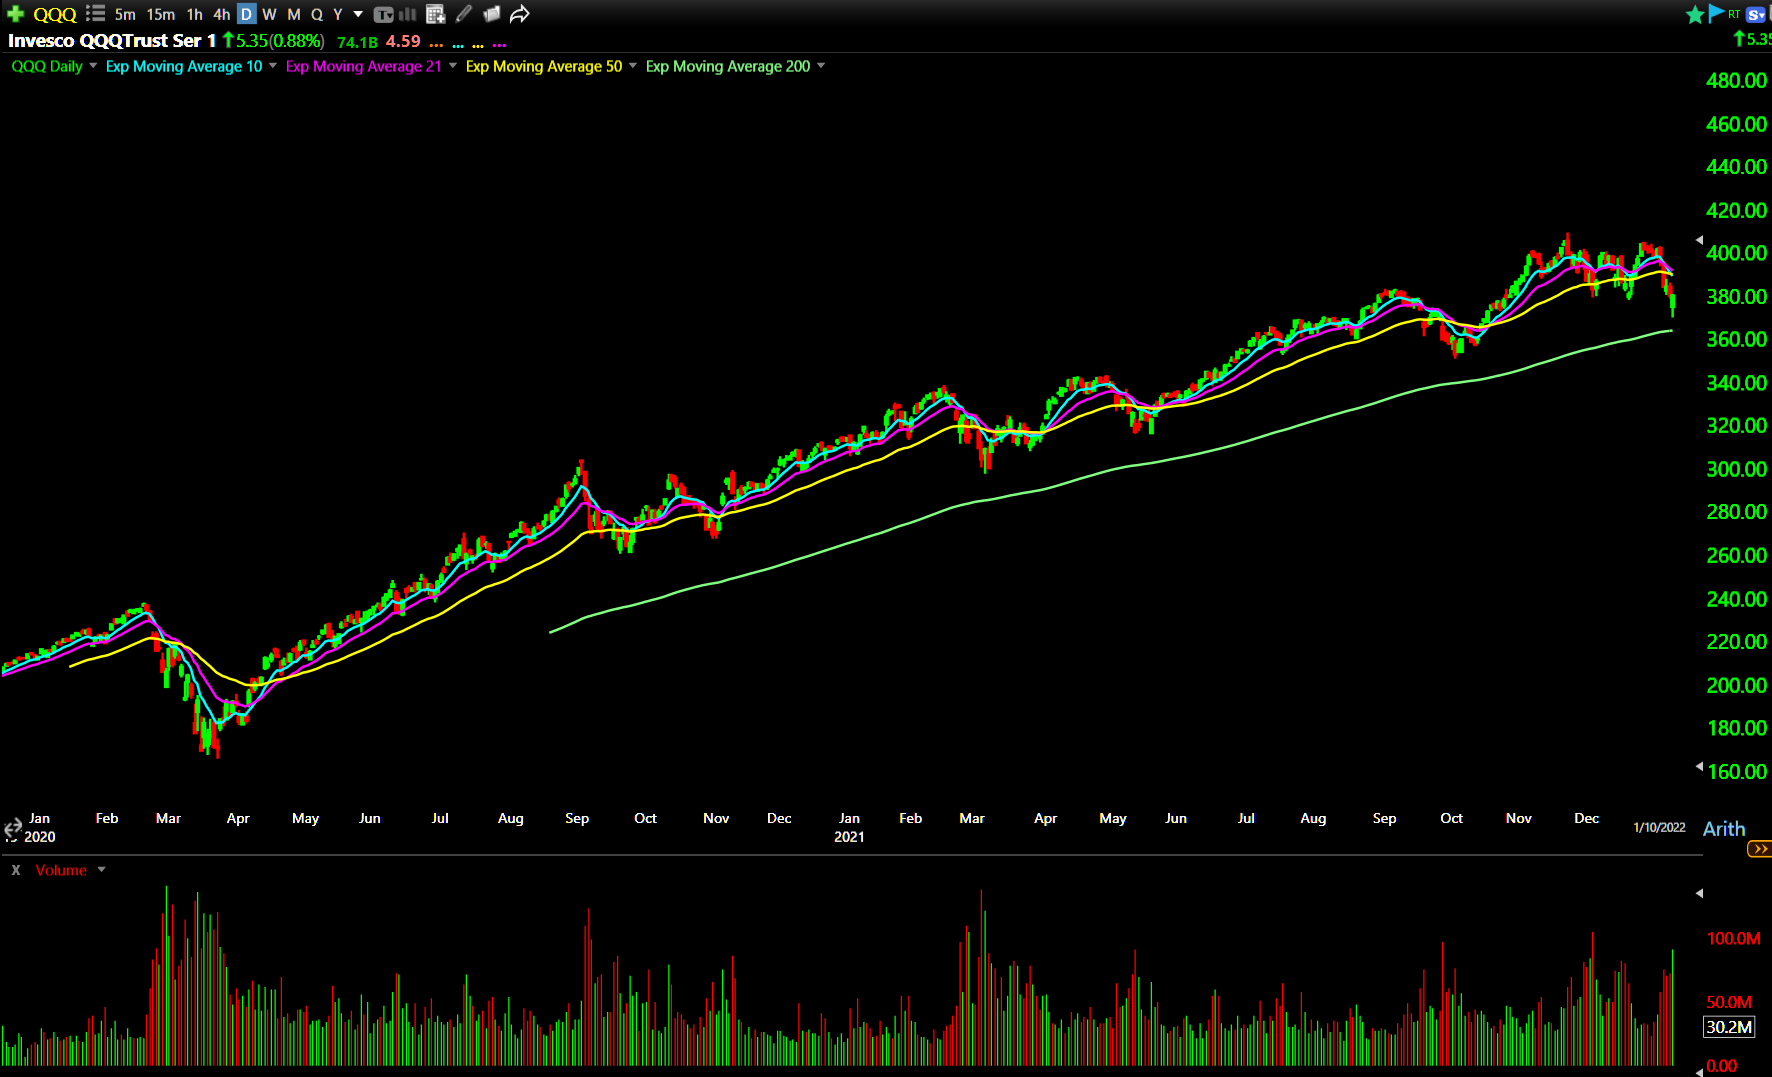Select the Daily 'D' timeframe
Image resolution: width=1772 pixels, height=1077 pixels.
click(x=246, y=14)
